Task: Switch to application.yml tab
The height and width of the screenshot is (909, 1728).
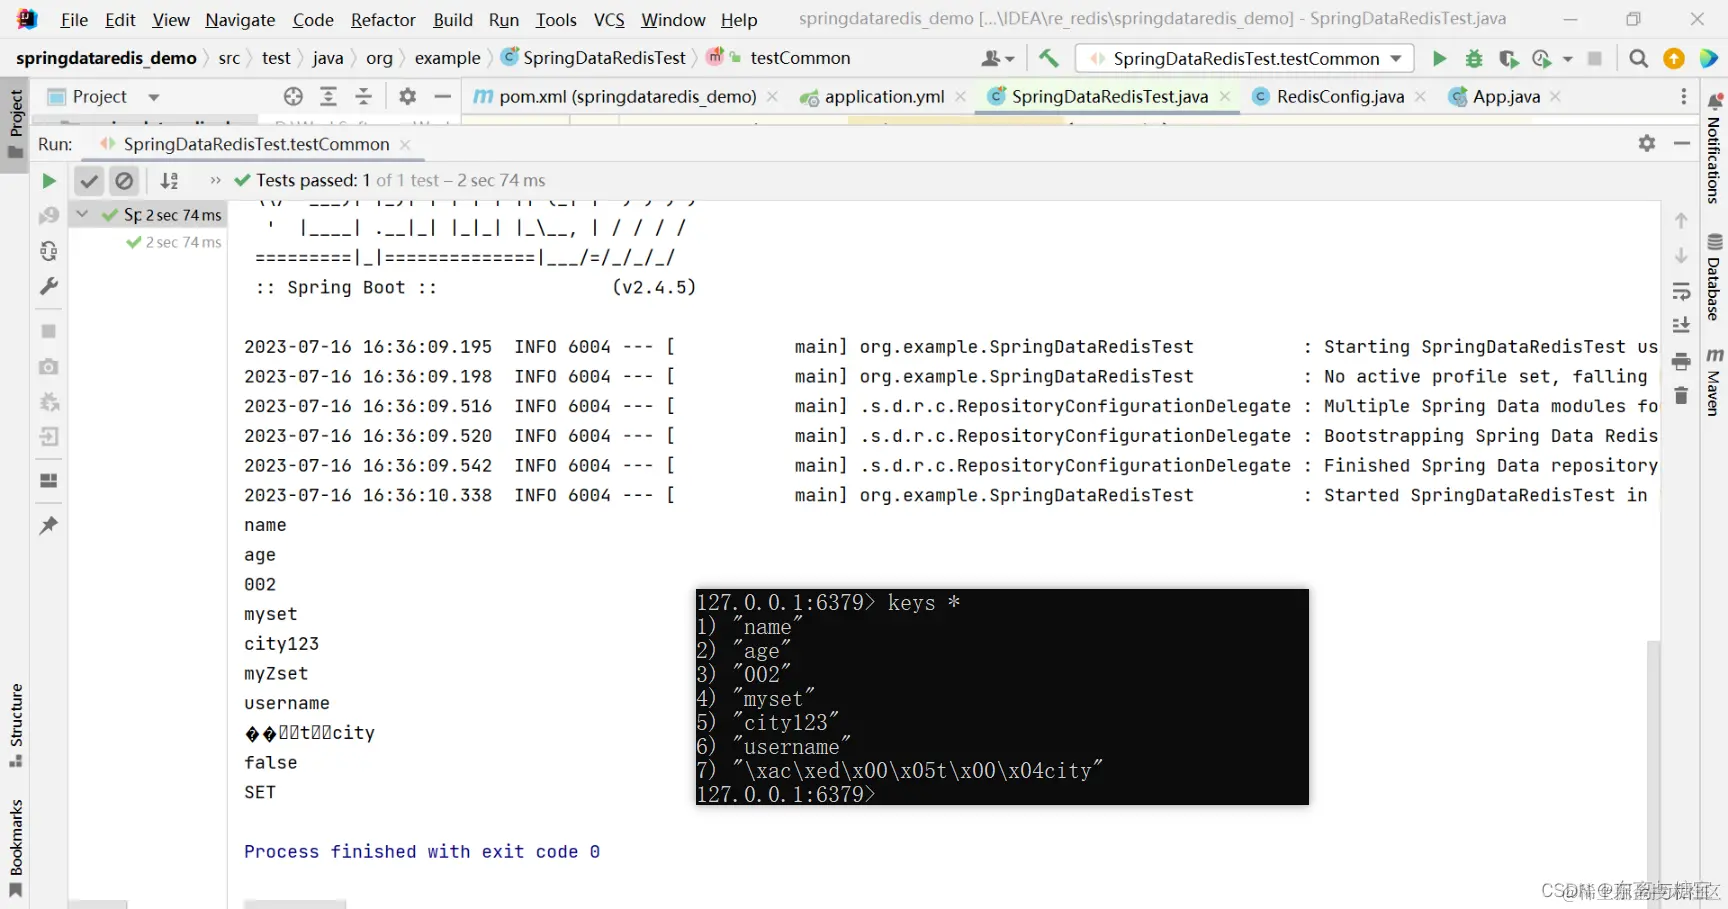Action: pyautogui.click(x=884, y=97)
